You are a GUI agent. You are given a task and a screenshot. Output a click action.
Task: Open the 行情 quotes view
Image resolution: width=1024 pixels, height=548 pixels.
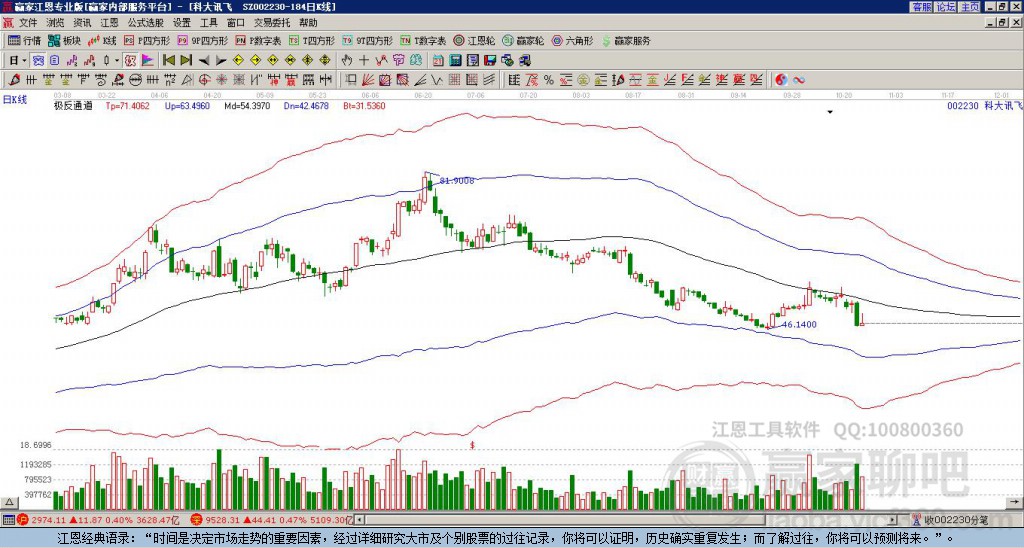tap(24, 40)
